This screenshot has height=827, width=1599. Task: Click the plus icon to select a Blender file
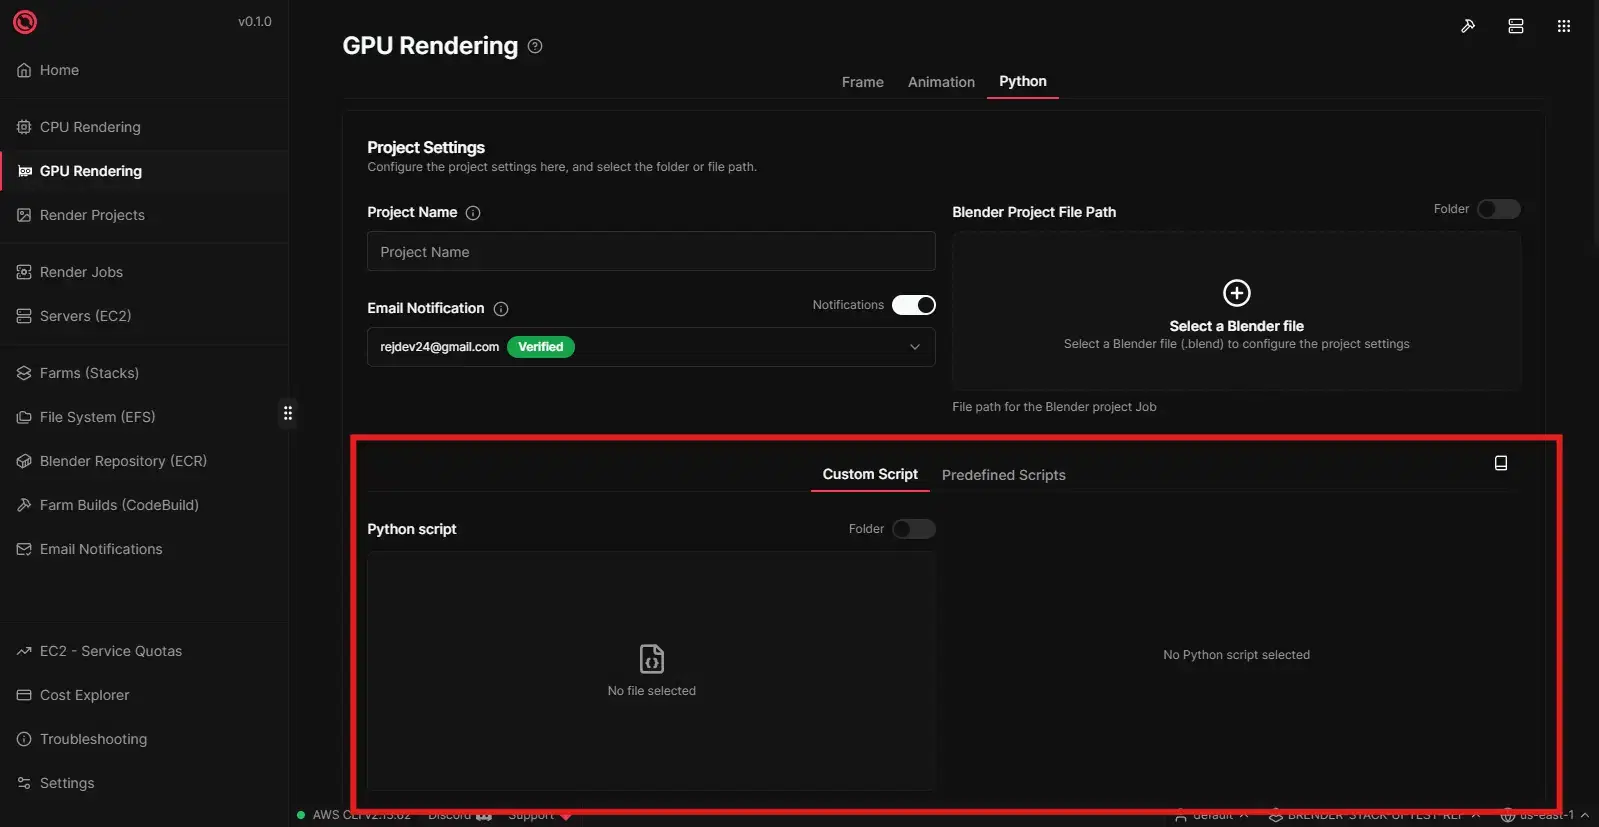tap(1236, 293)
